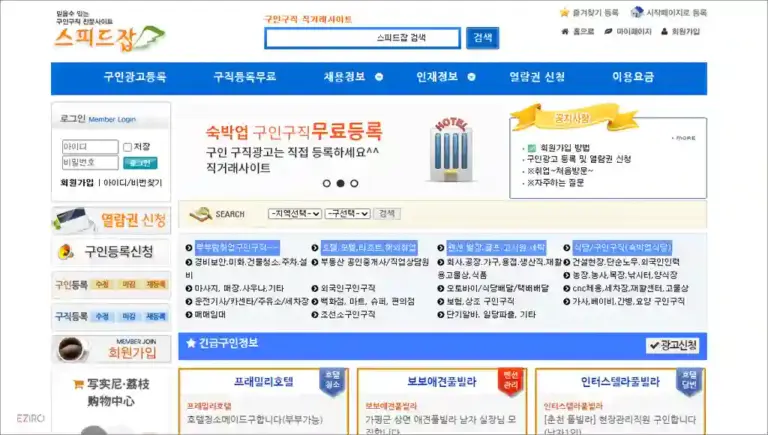Click the star icon beside 긴급구인정보

tap(191, 343)
